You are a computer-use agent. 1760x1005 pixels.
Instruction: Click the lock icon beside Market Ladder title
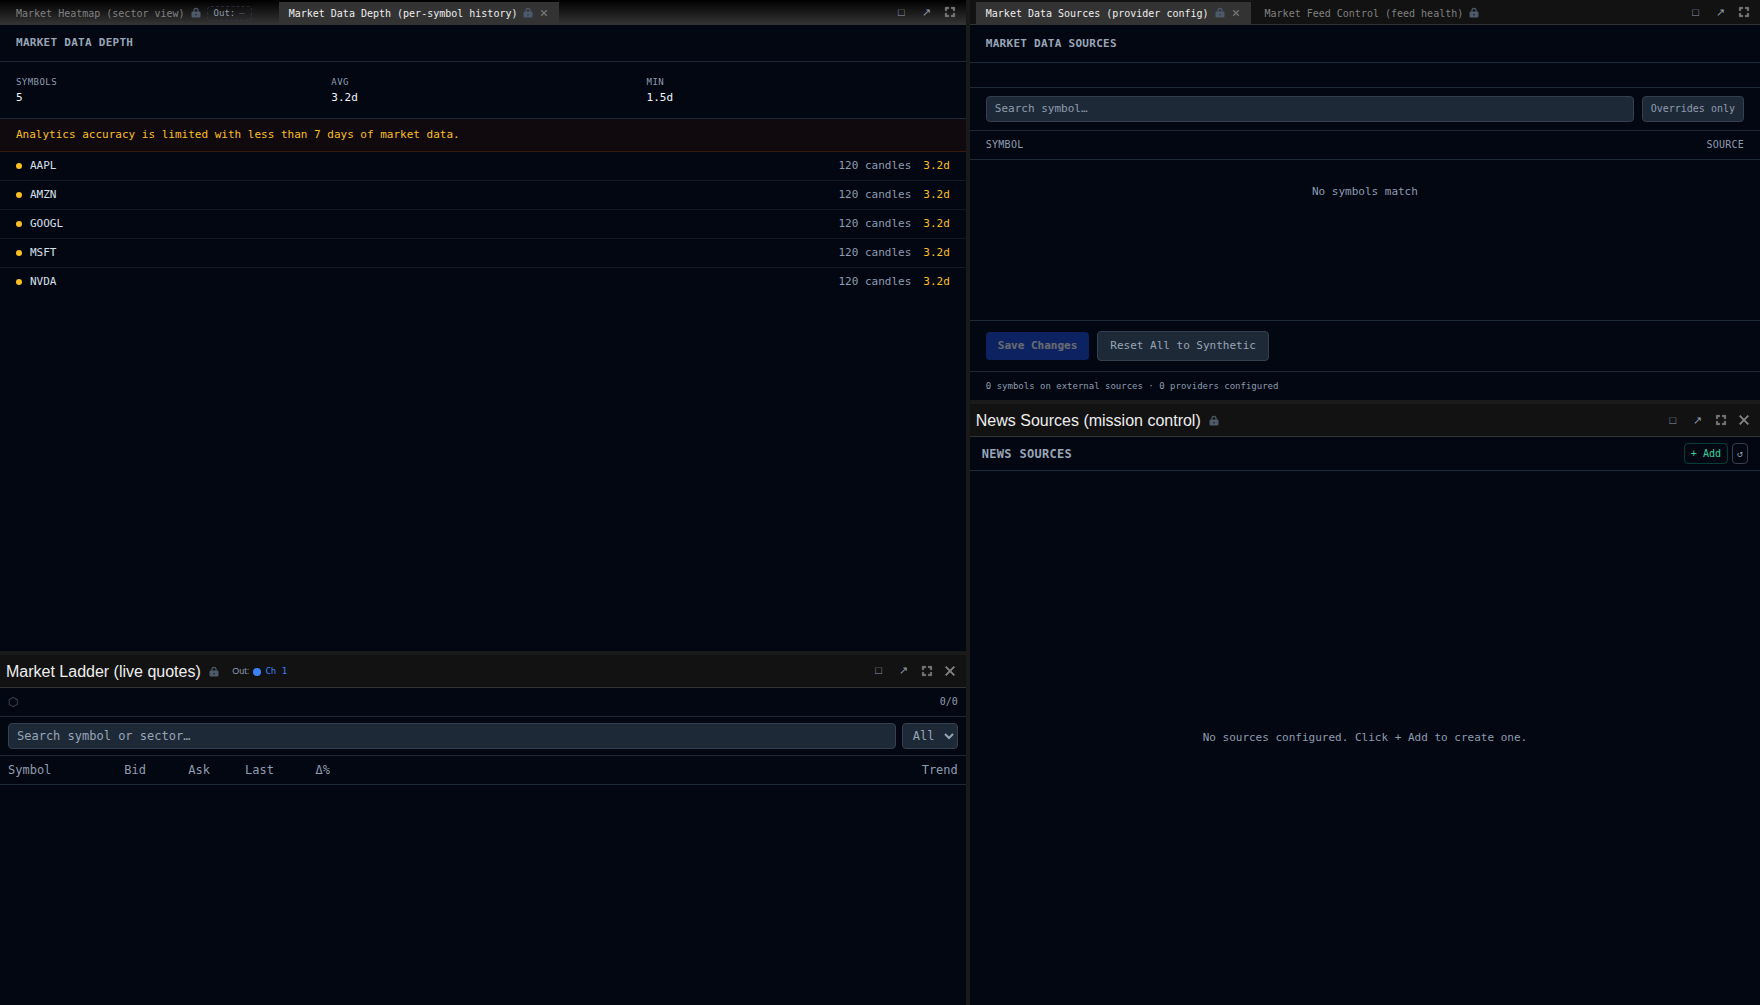point(214,672)
